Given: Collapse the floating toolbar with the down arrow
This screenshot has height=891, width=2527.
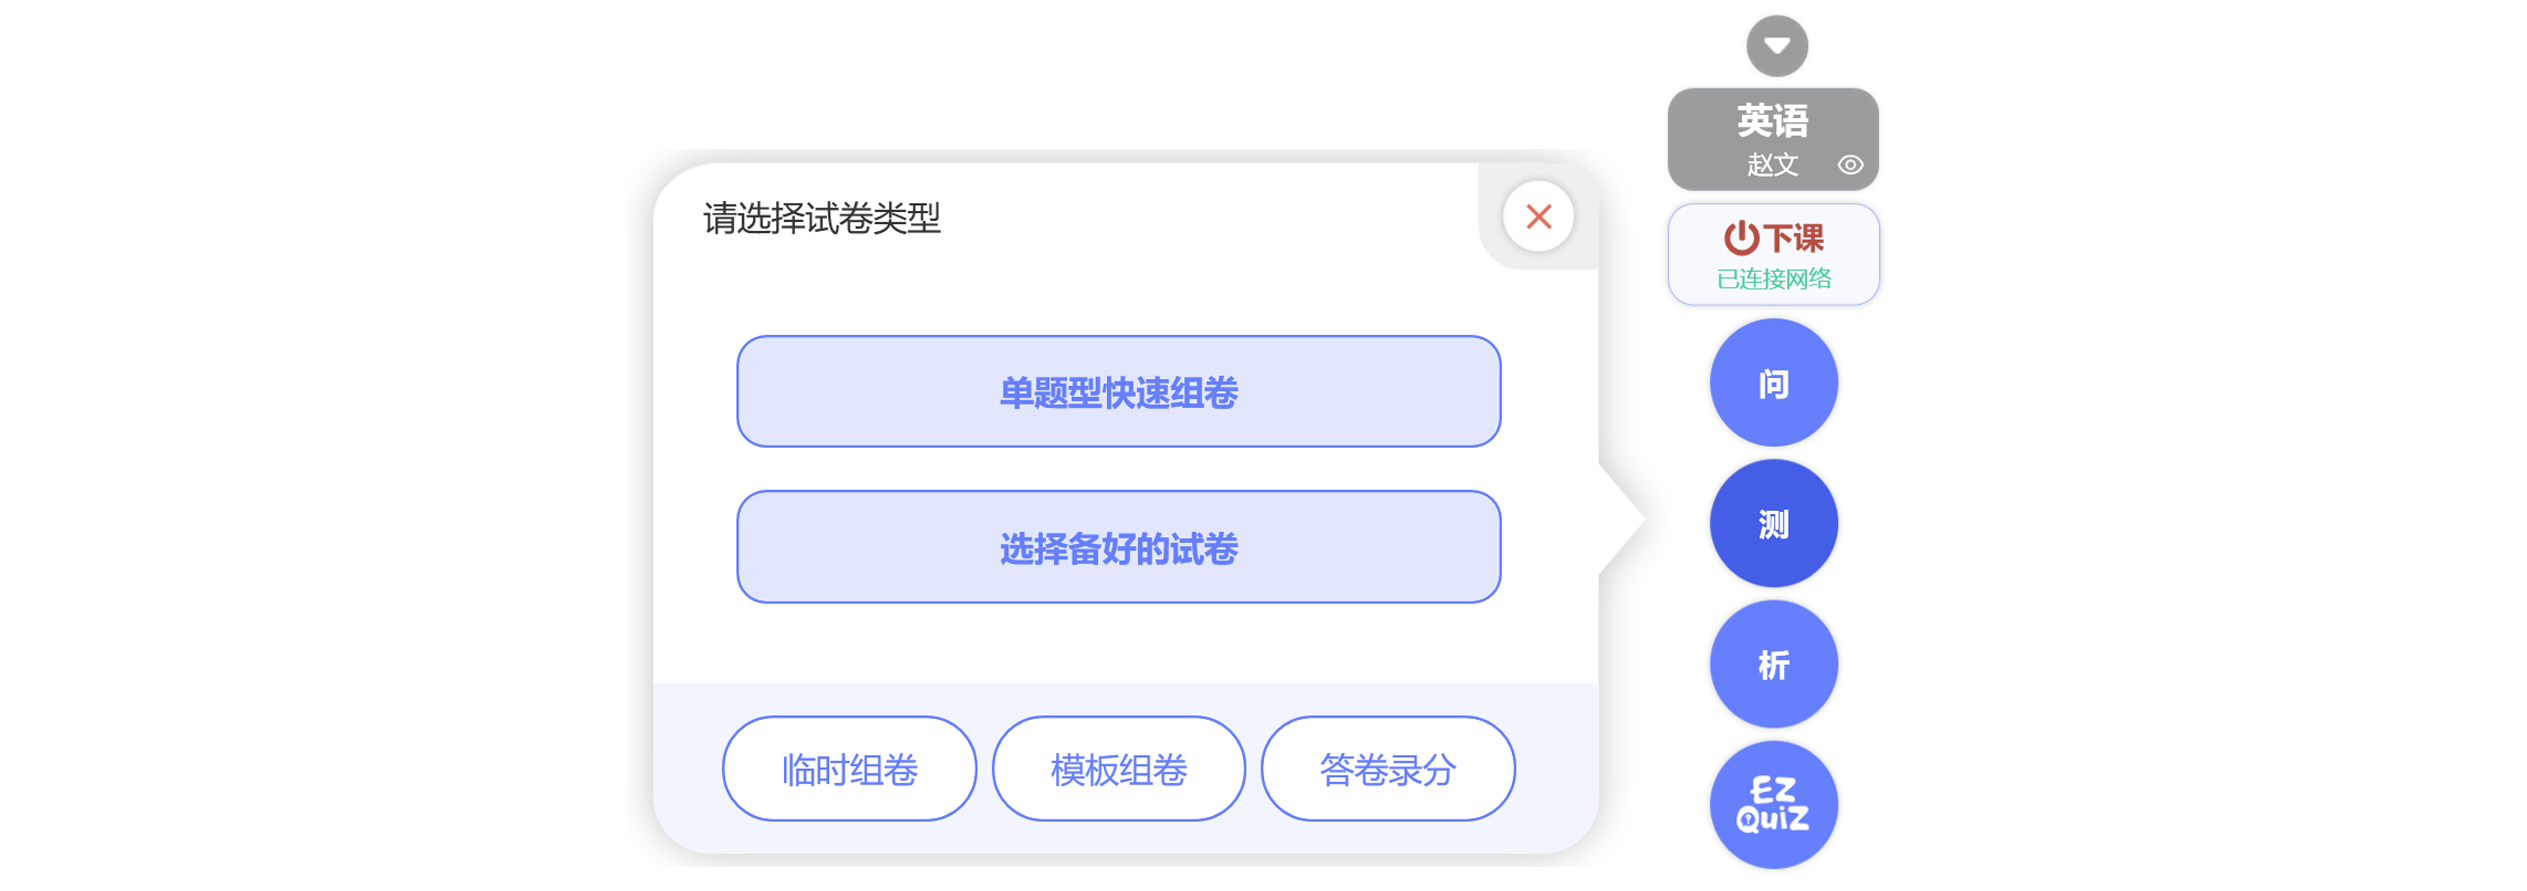Looking at the screenshot, I should coord(1776,46).
